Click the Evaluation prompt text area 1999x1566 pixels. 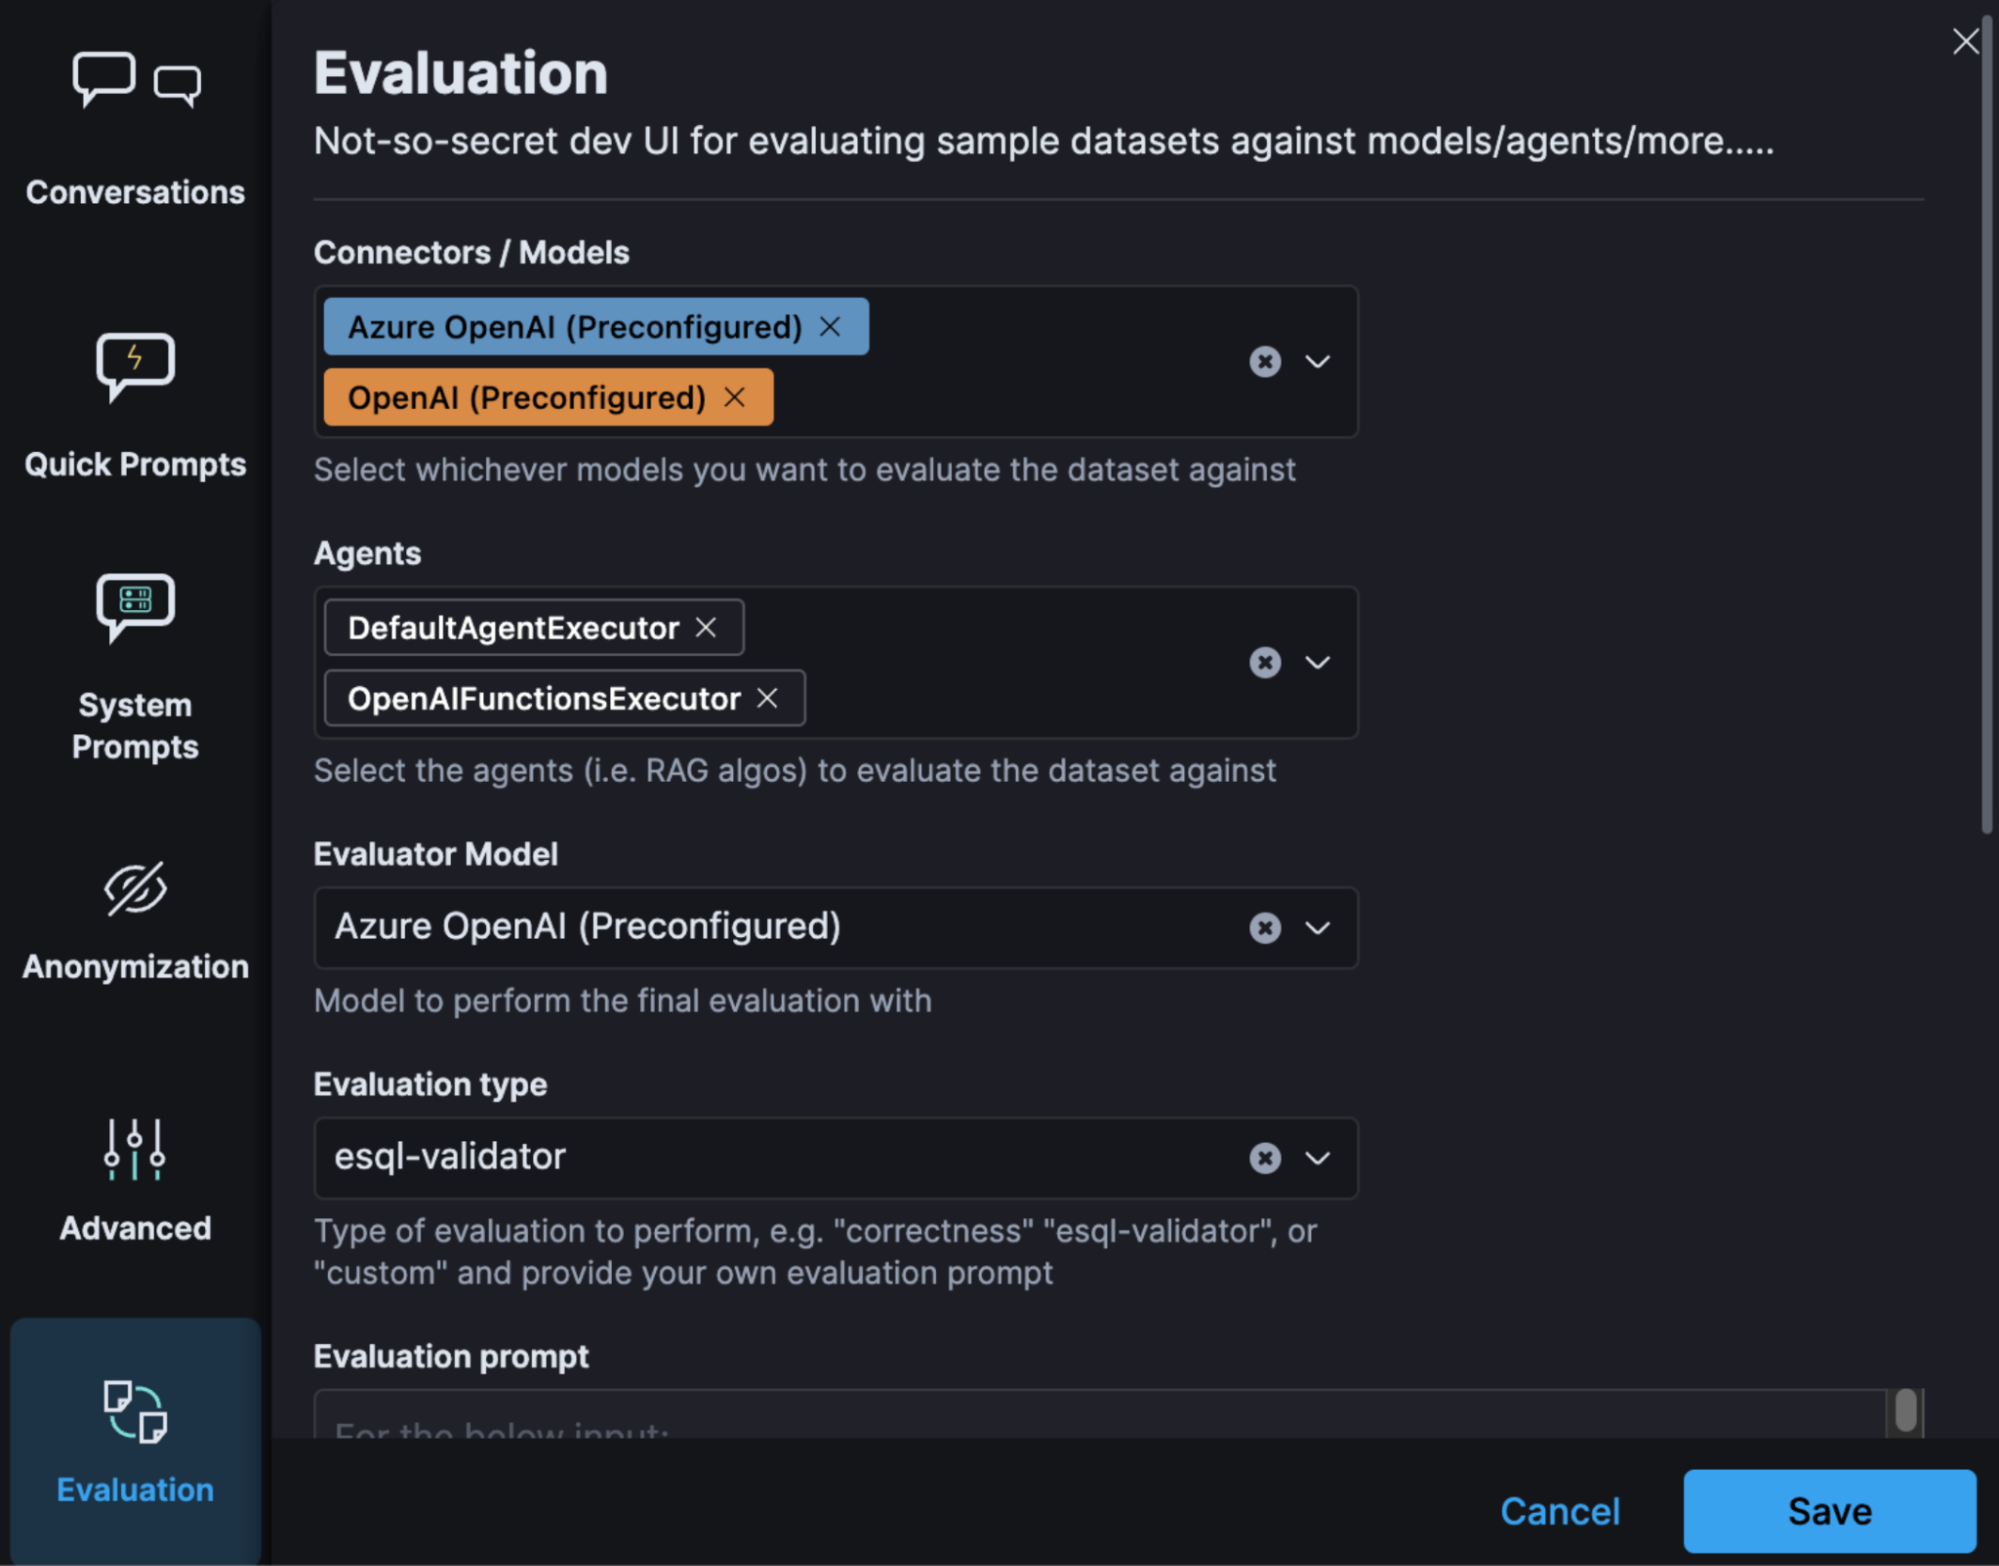click(1100, 1414)
